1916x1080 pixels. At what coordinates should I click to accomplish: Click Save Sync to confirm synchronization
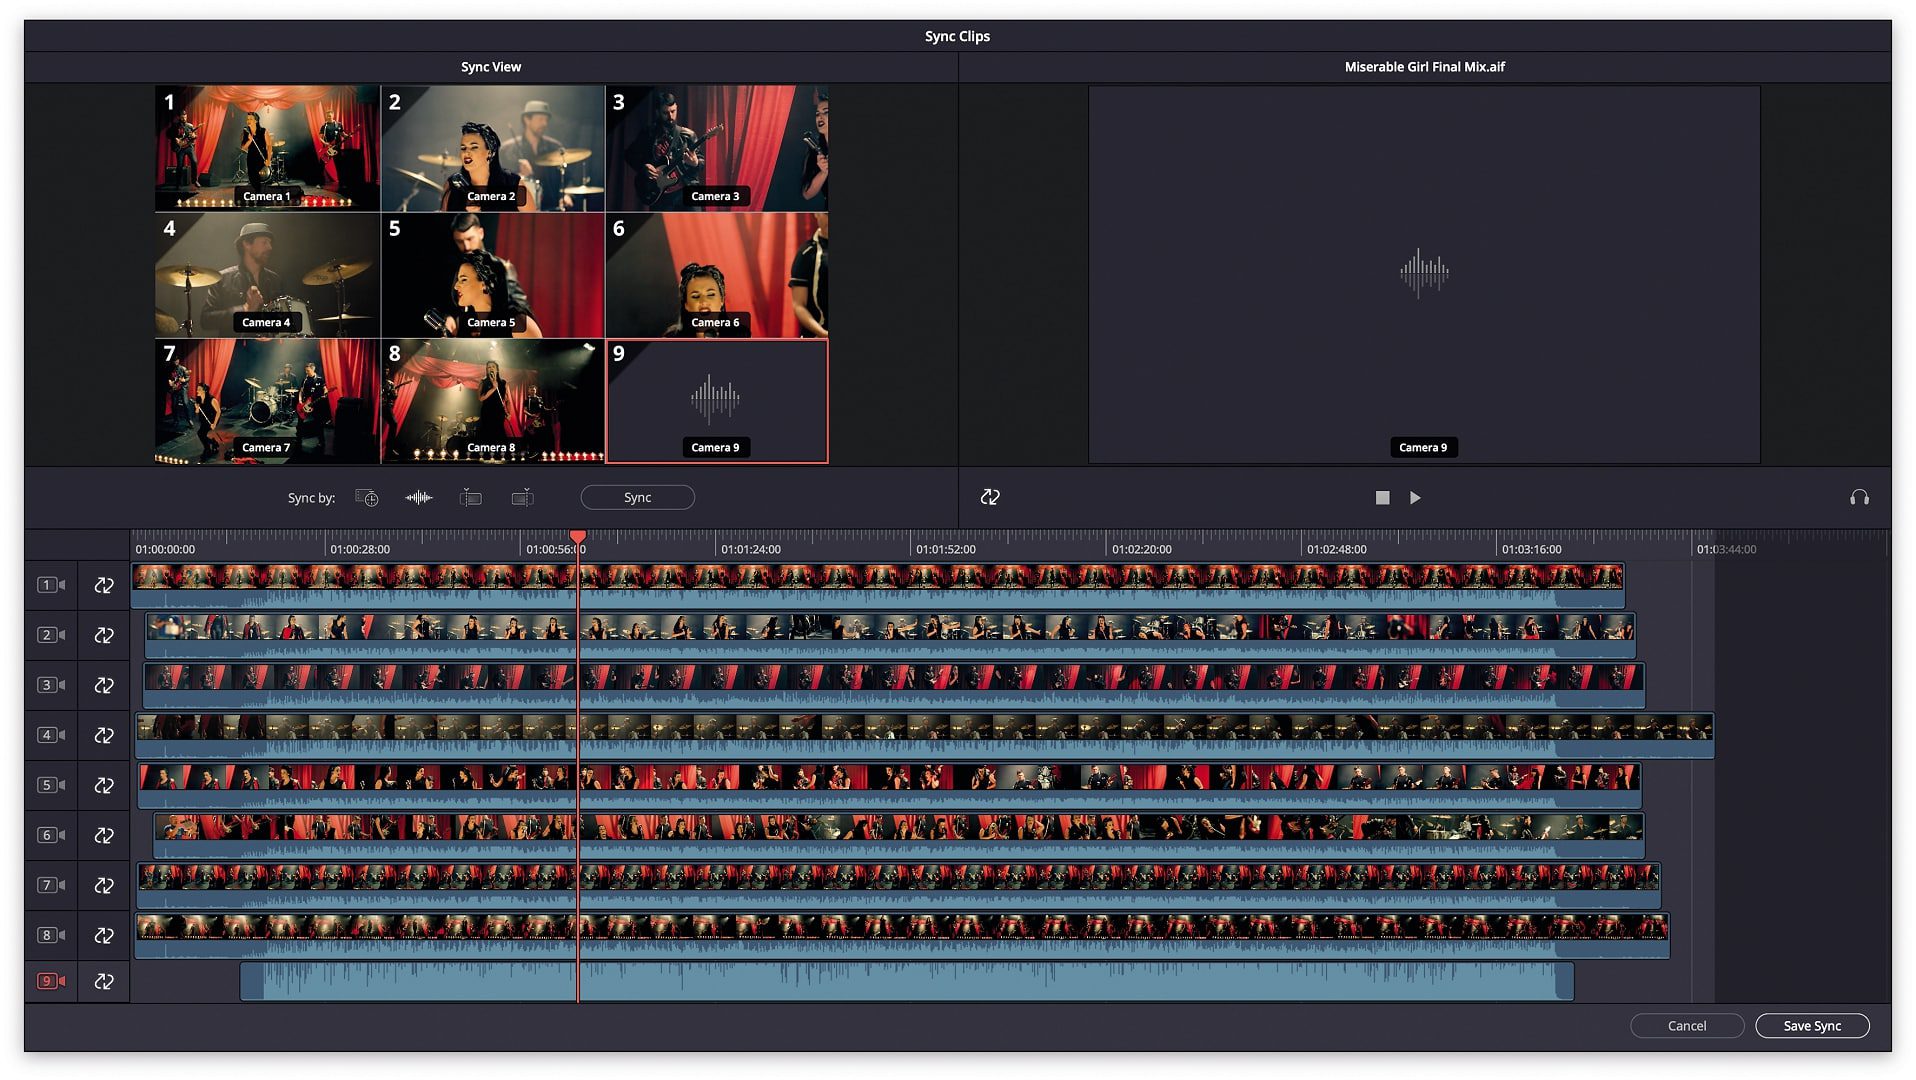click(1812, 1025)
